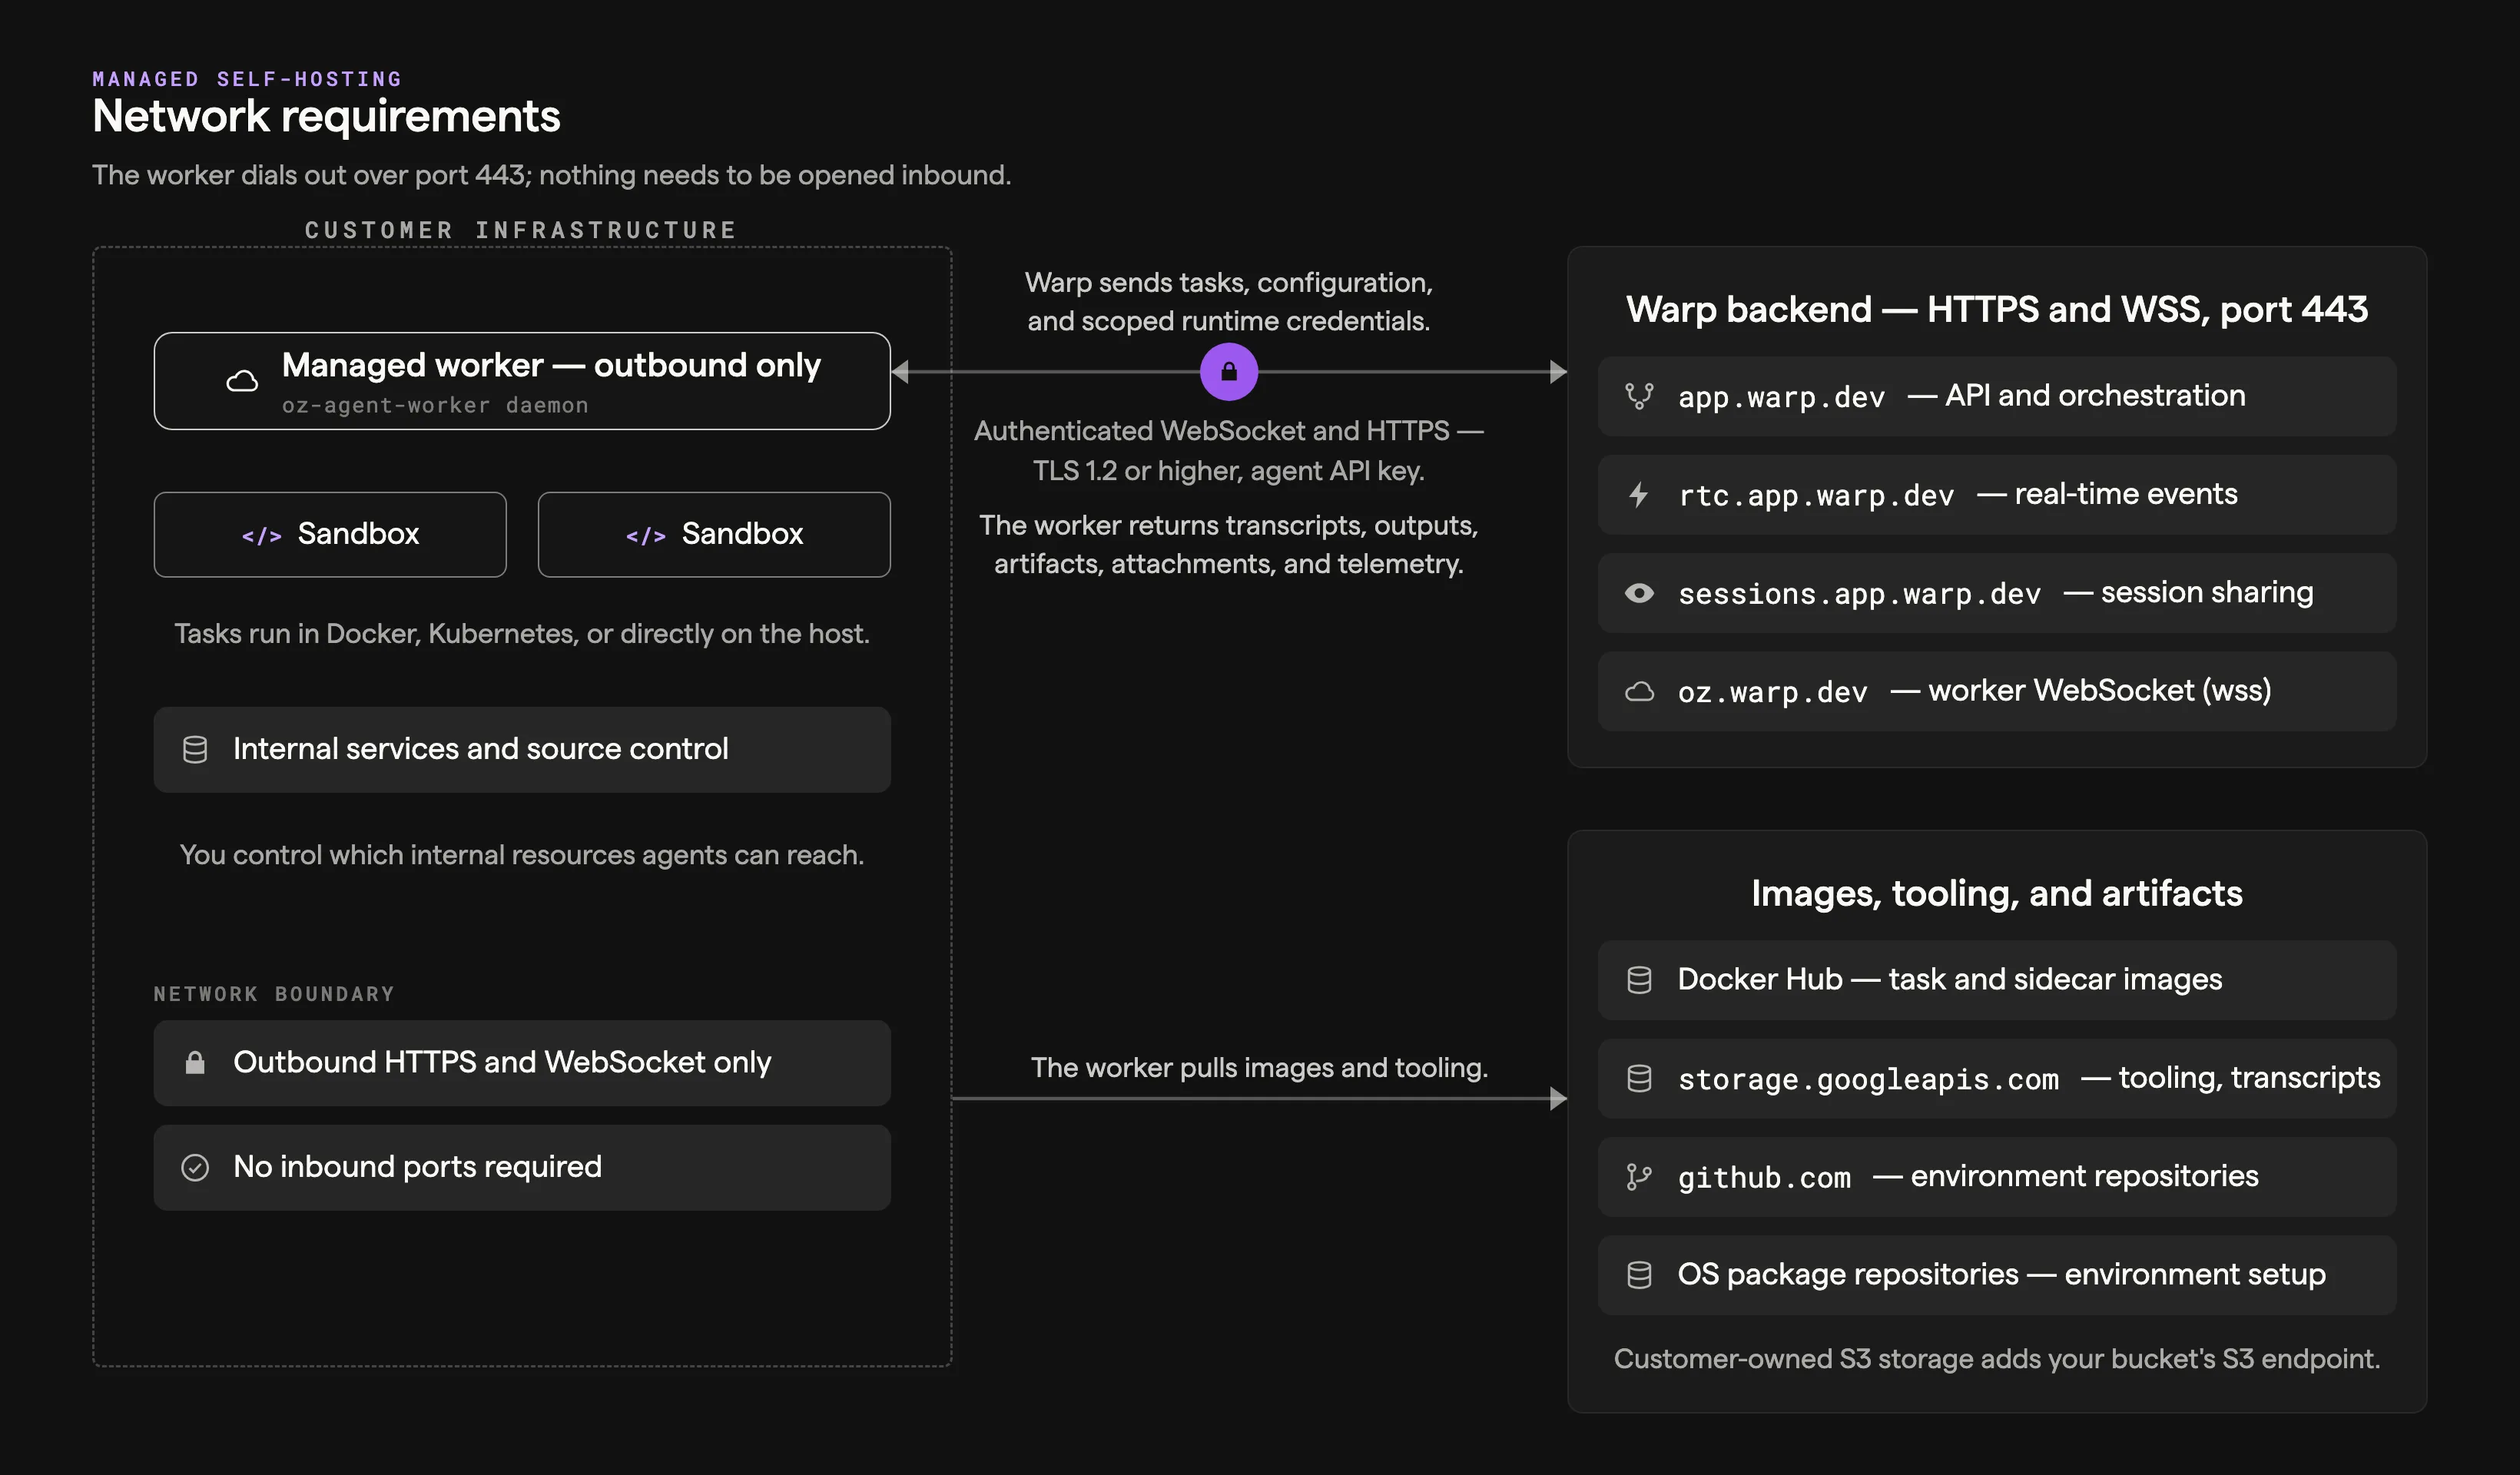Click '— worker WebSocket (wss)' description text
Image resolution: width=2520 pixels, height=1475 pixels.
click(x=2080, y=690)
